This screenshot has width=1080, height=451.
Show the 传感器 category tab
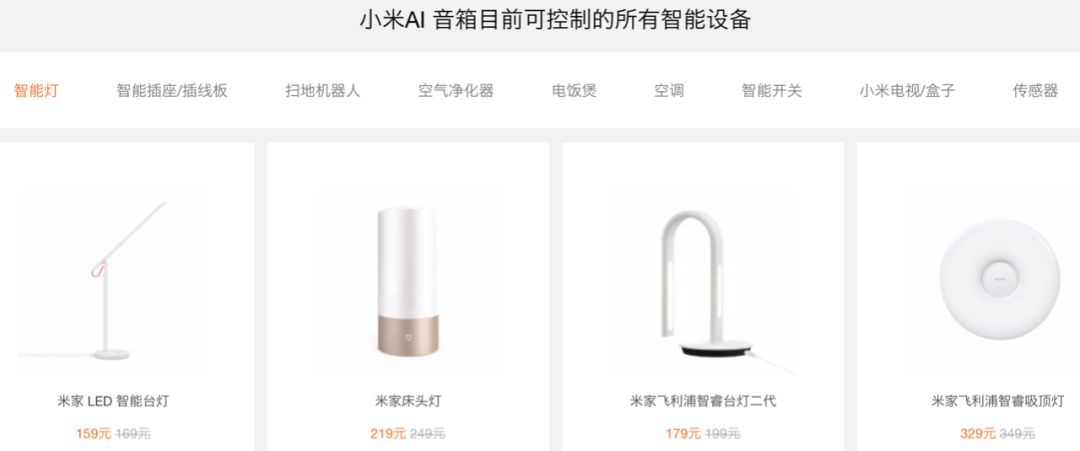click(1035, 91)
